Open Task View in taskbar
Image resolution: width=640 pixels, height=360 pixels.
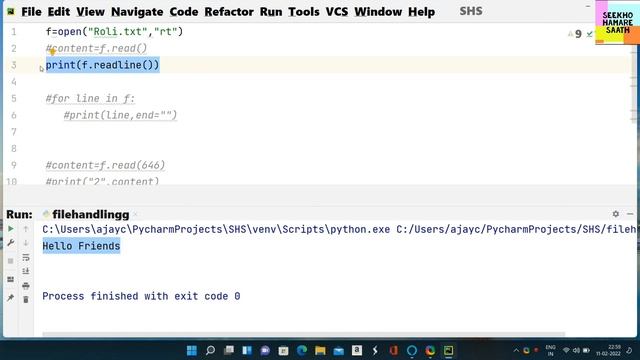229,350
